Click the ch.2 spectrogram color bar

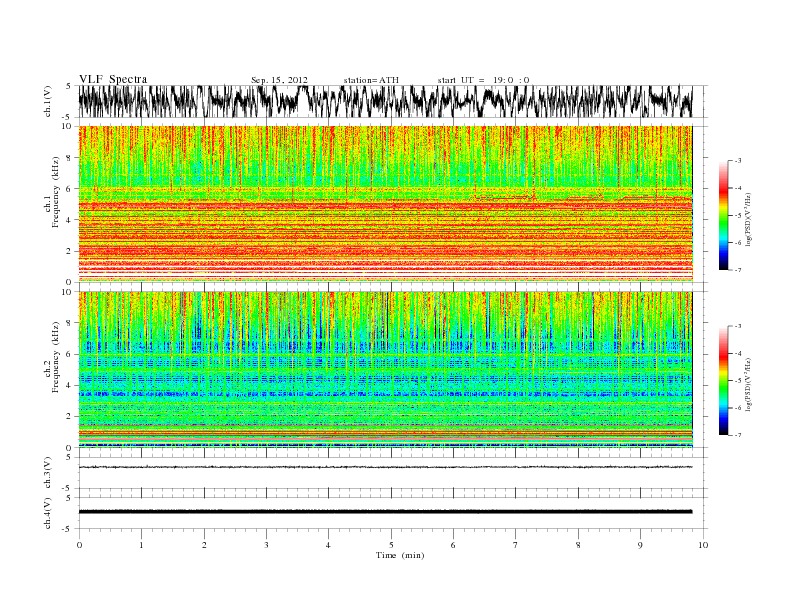[x=723, y=381]
